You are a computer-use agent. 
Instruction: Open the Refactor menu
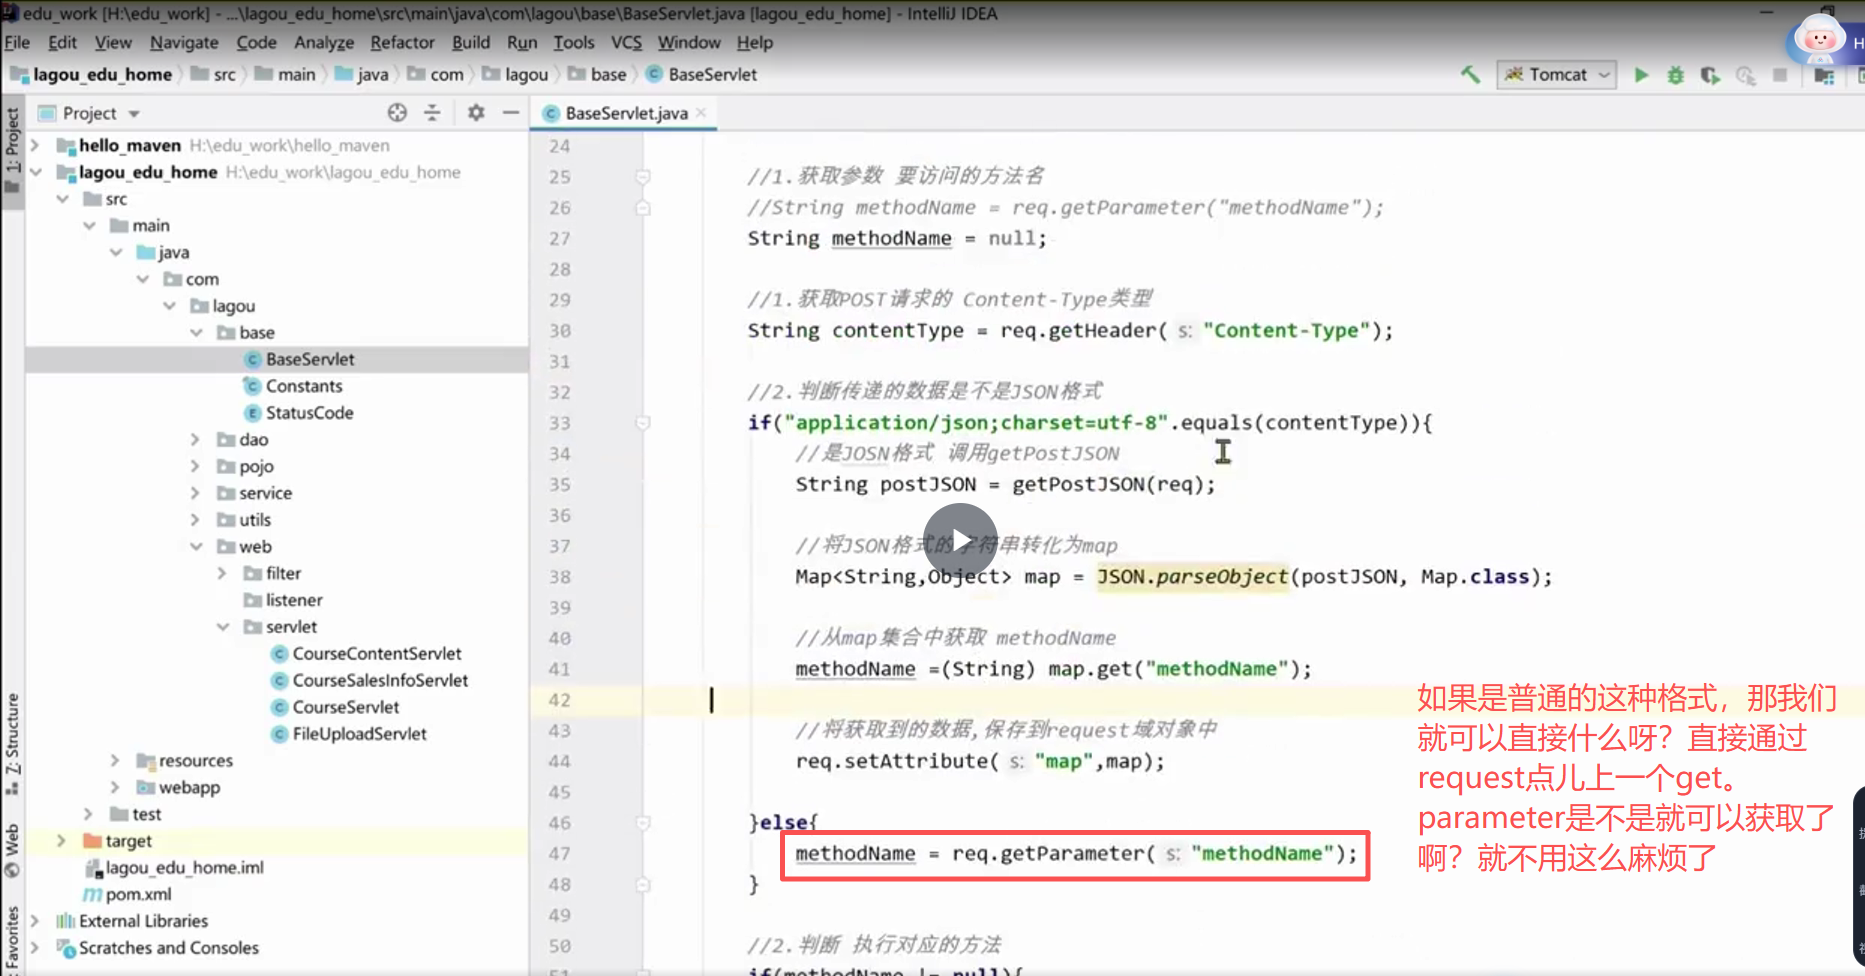402,42
